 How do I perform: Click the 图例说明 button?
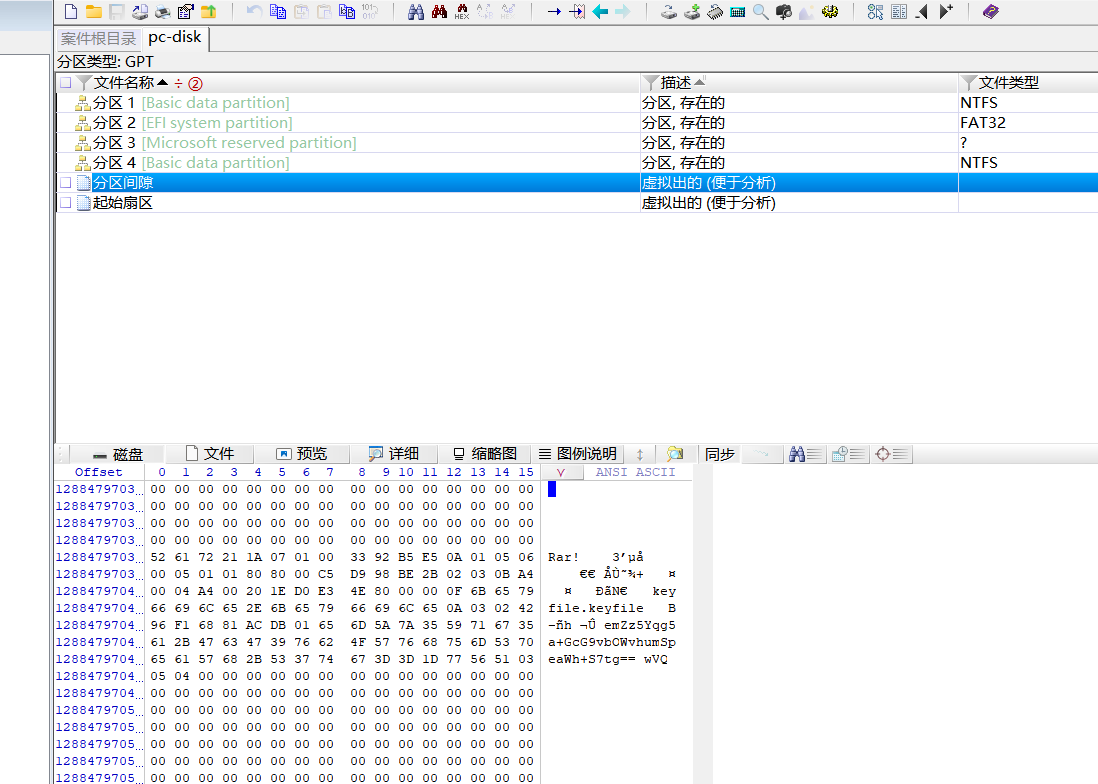click(x=578, y=454)
